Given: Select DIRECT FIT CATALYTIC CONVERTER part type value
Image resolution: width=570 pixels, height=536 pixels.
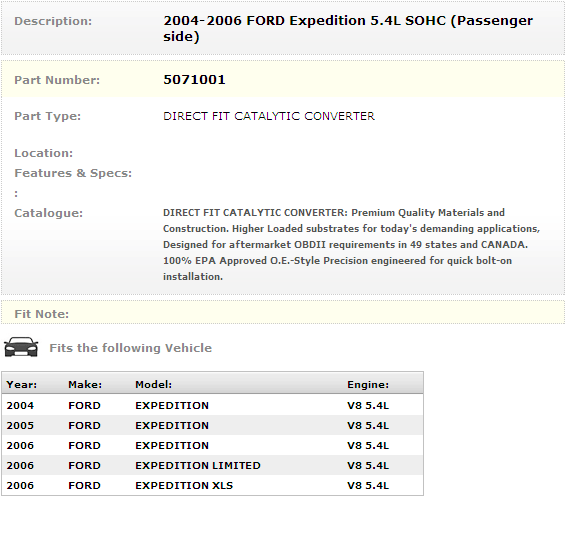Looking at the screenshot, I should click(x=269, y=116).
